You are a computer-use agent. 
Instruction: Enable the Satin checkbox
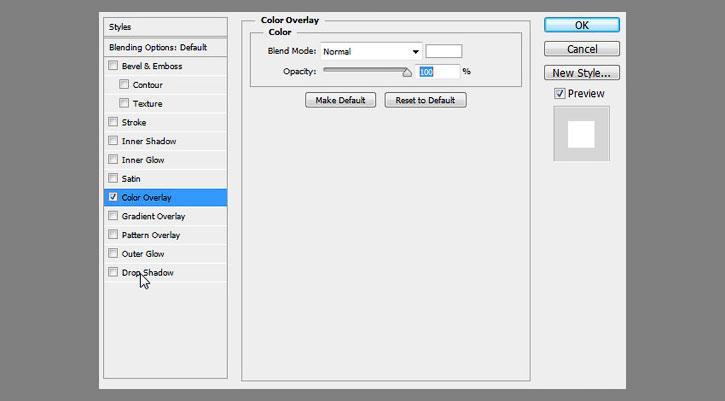point(113,178)
